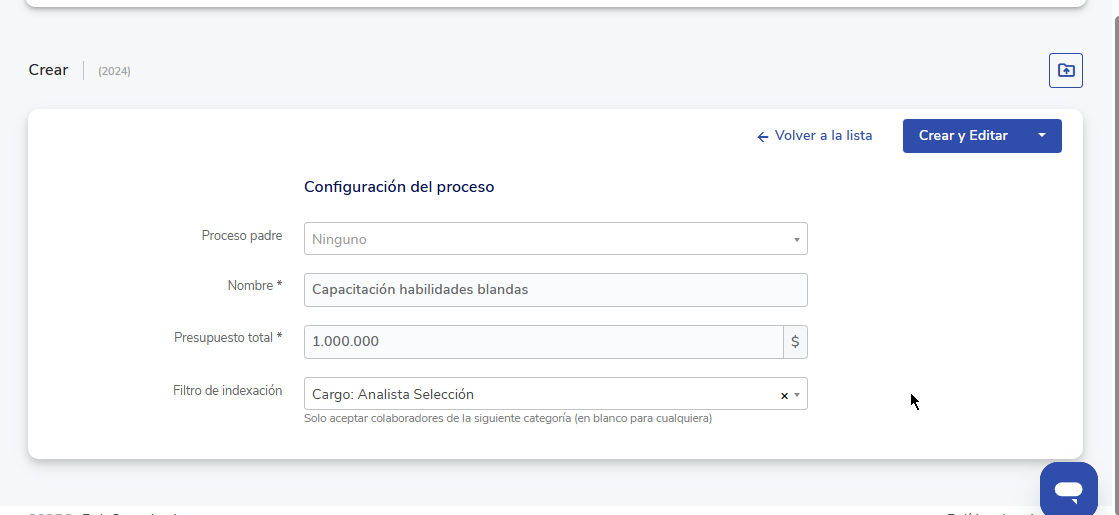Click the folder upload icon
The height and width of the screenshot is (515, 1119).
pos(1065,71)
